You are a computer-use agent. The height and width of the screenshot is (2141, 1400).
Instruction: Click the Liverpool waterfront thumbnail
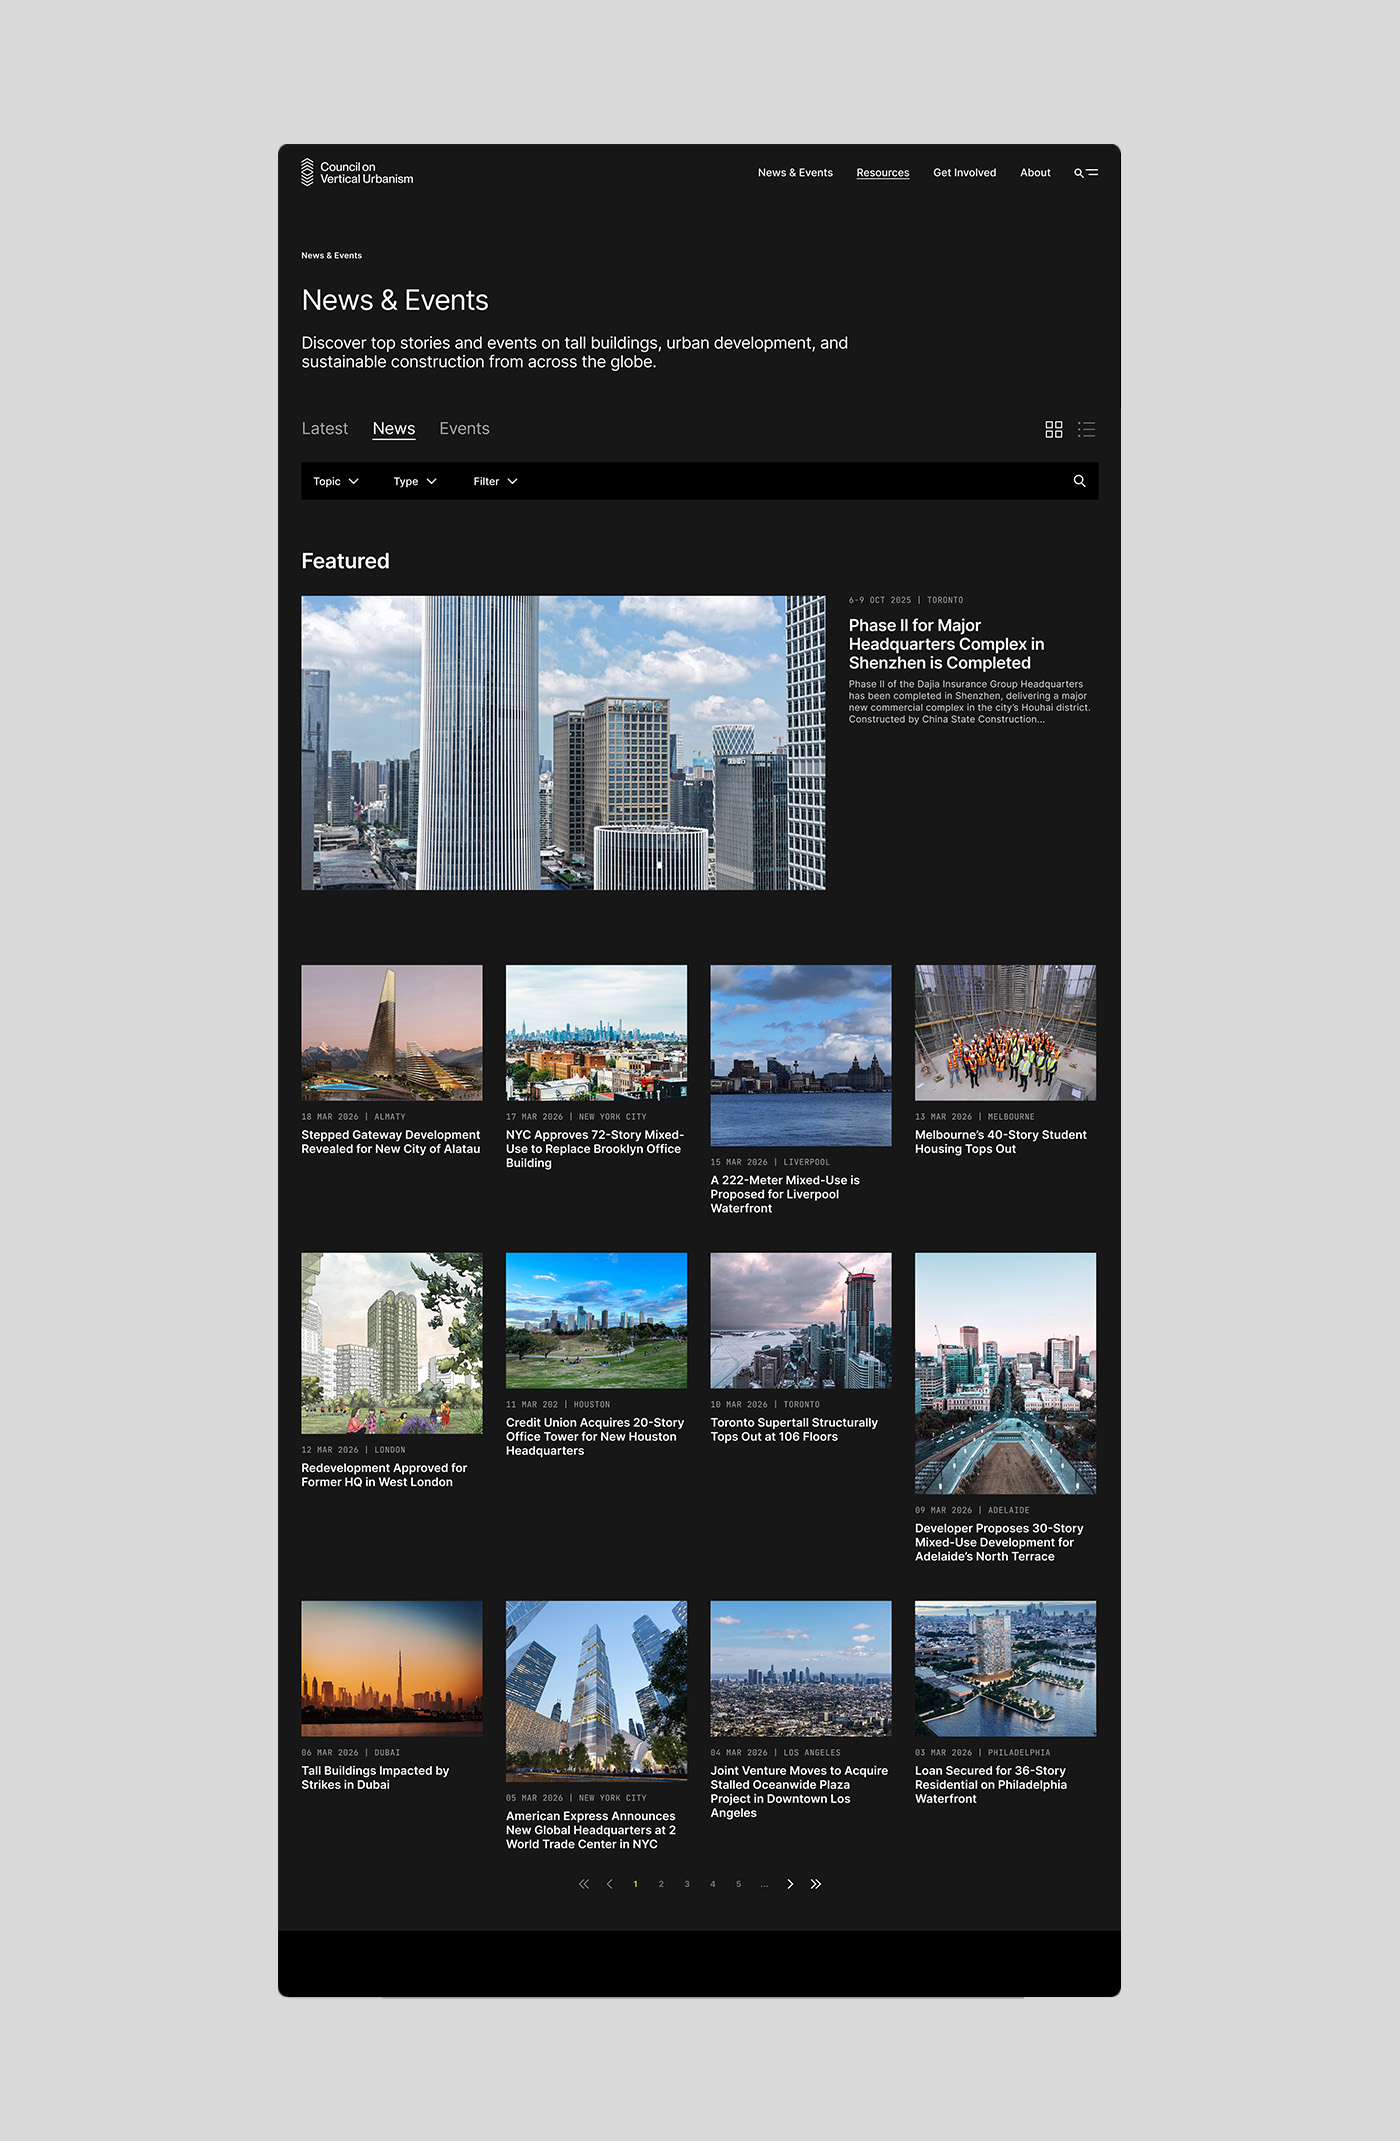(x=801, y=1055)
